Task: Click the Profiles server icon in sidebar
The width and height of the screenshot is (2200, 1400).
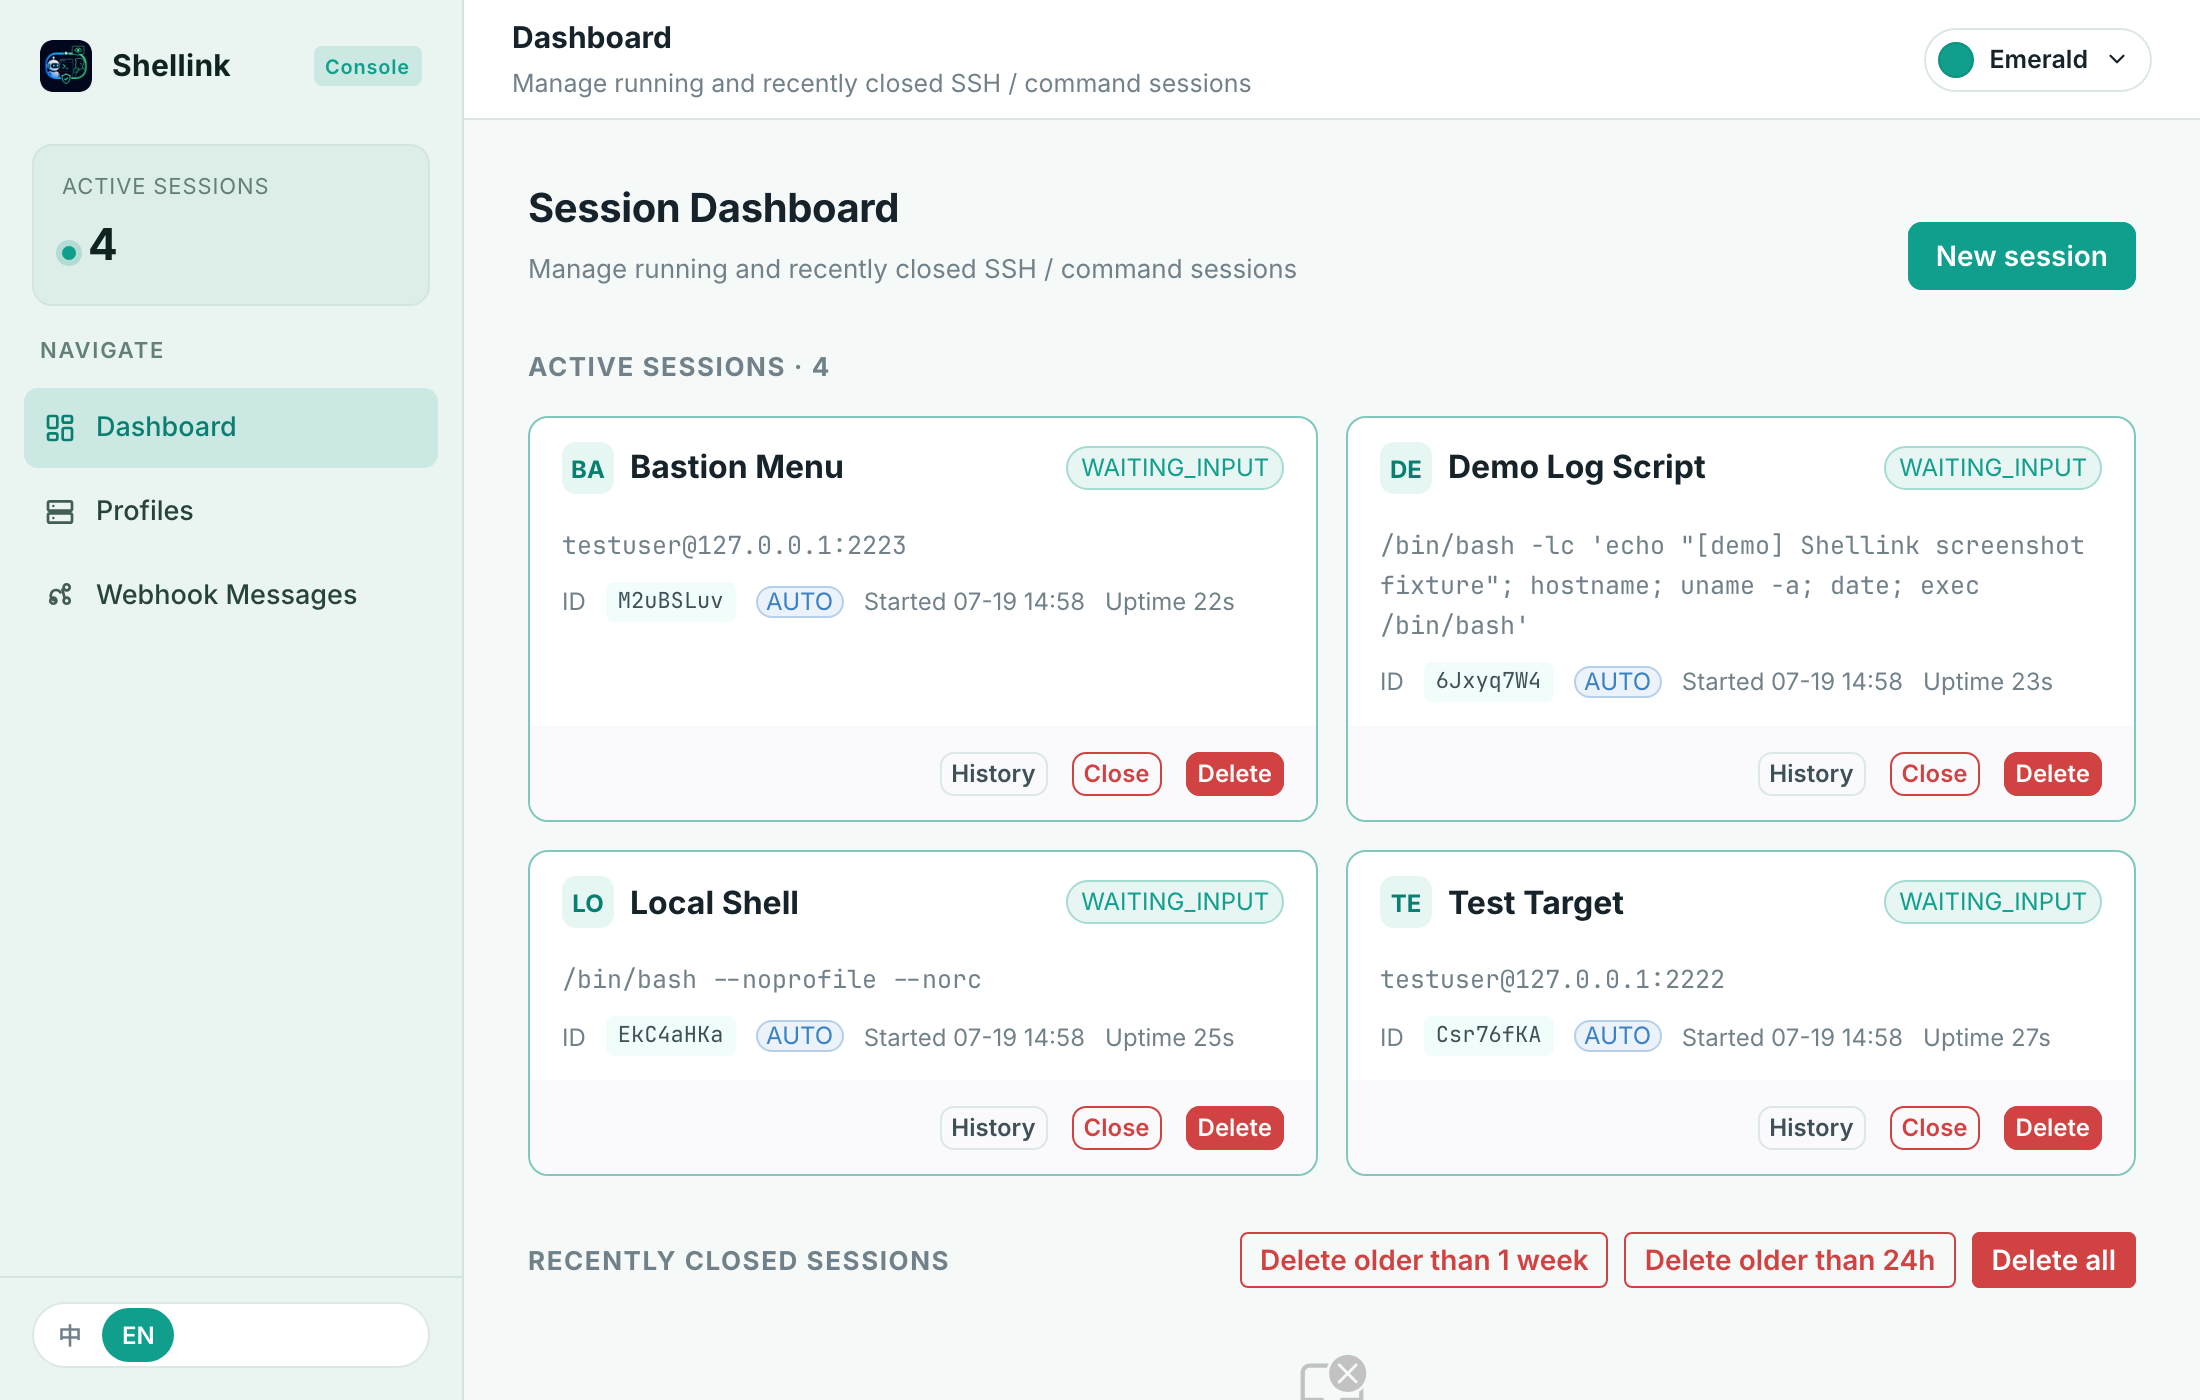Action: tap(60, 512)
